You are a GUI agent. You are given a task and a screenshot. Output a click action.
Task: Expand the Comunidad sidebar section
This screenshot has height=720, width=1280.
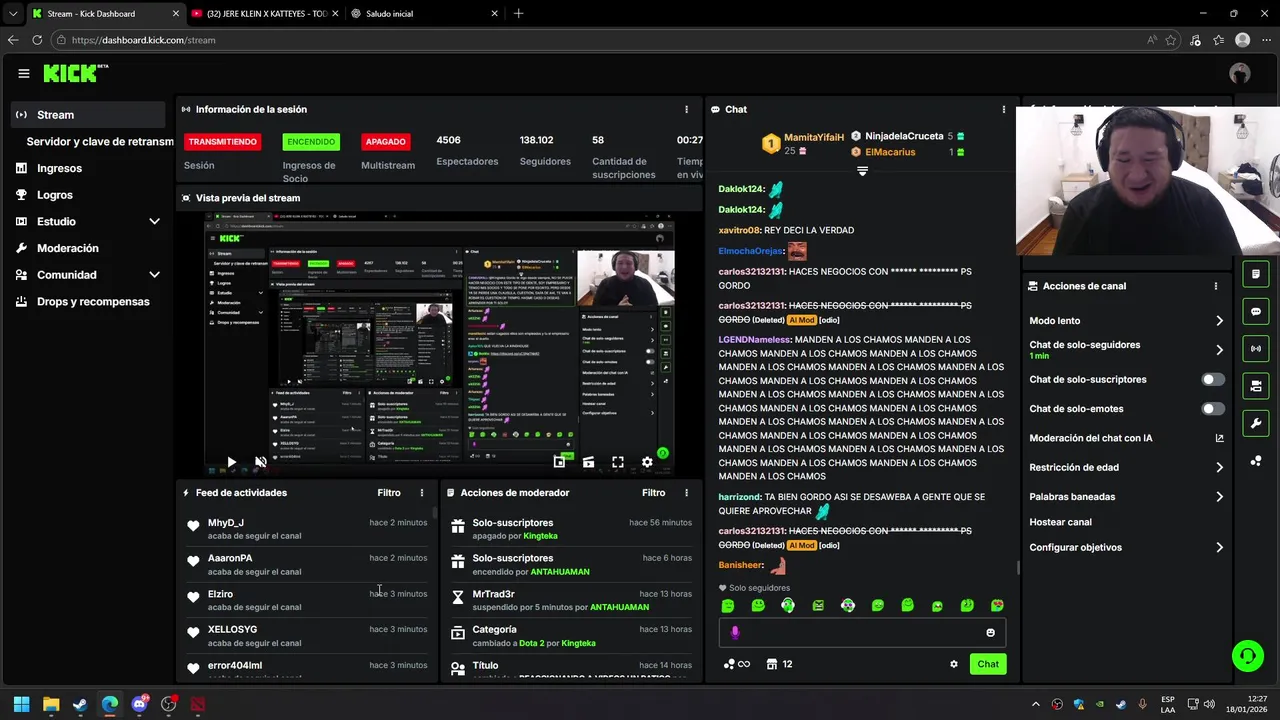click(x=154, y=275)
